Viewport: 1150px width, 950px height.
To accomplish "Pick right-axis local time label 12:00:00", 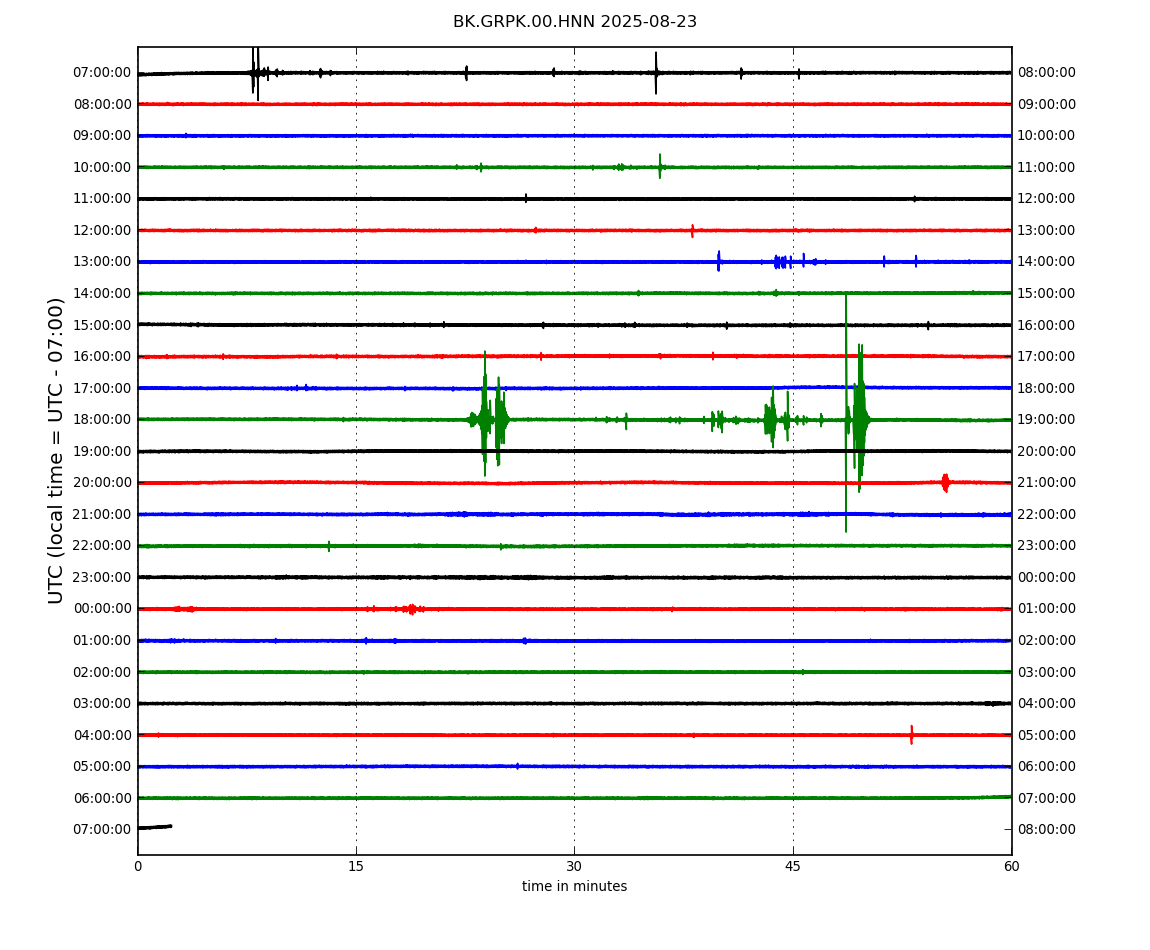I will tap(1047, 199).
